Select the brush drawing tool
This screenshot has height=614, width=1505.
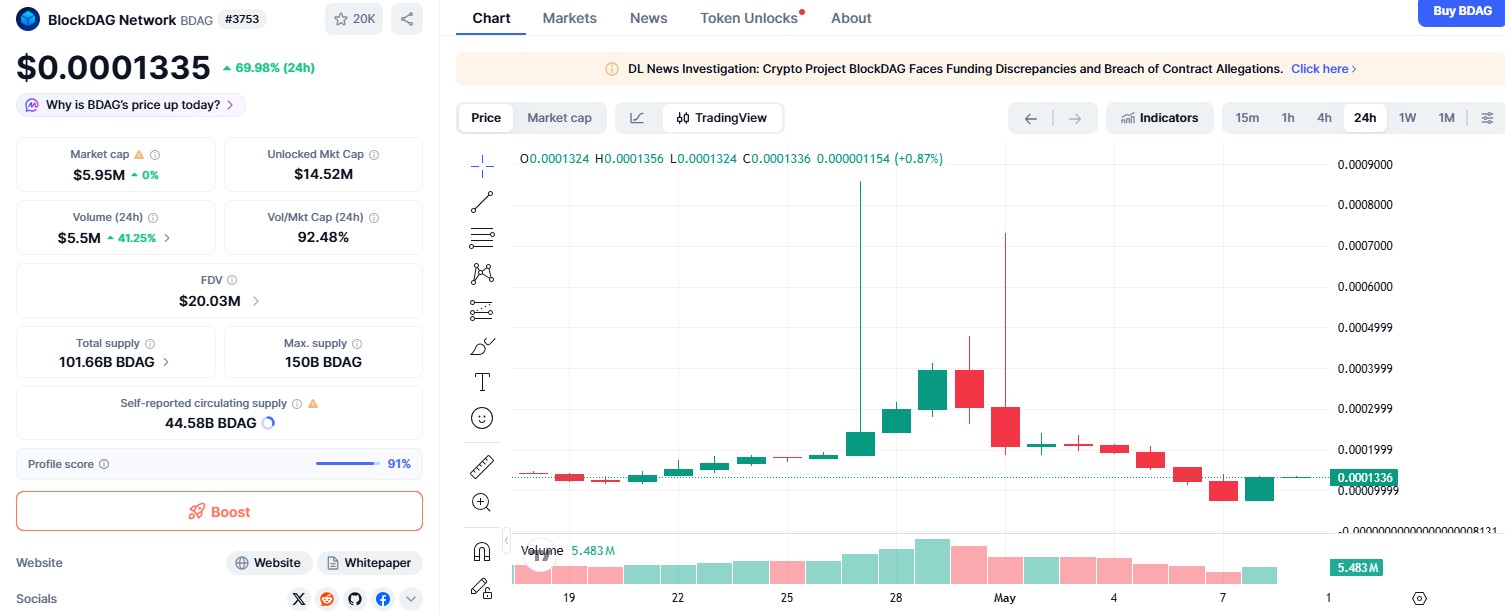[x=482, y=346]
